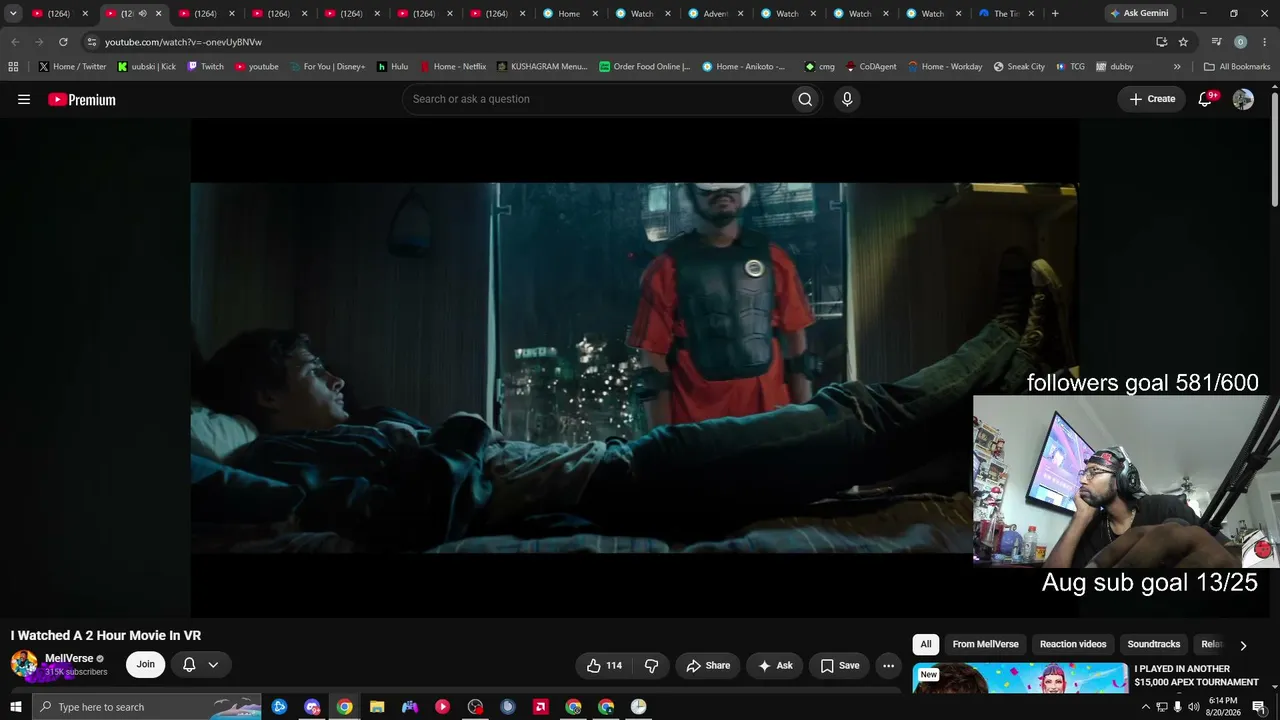Open Chrome apps grid in bookmarks bar
The width and height of the screenshot is (1280, 720).
click(13, 67)
